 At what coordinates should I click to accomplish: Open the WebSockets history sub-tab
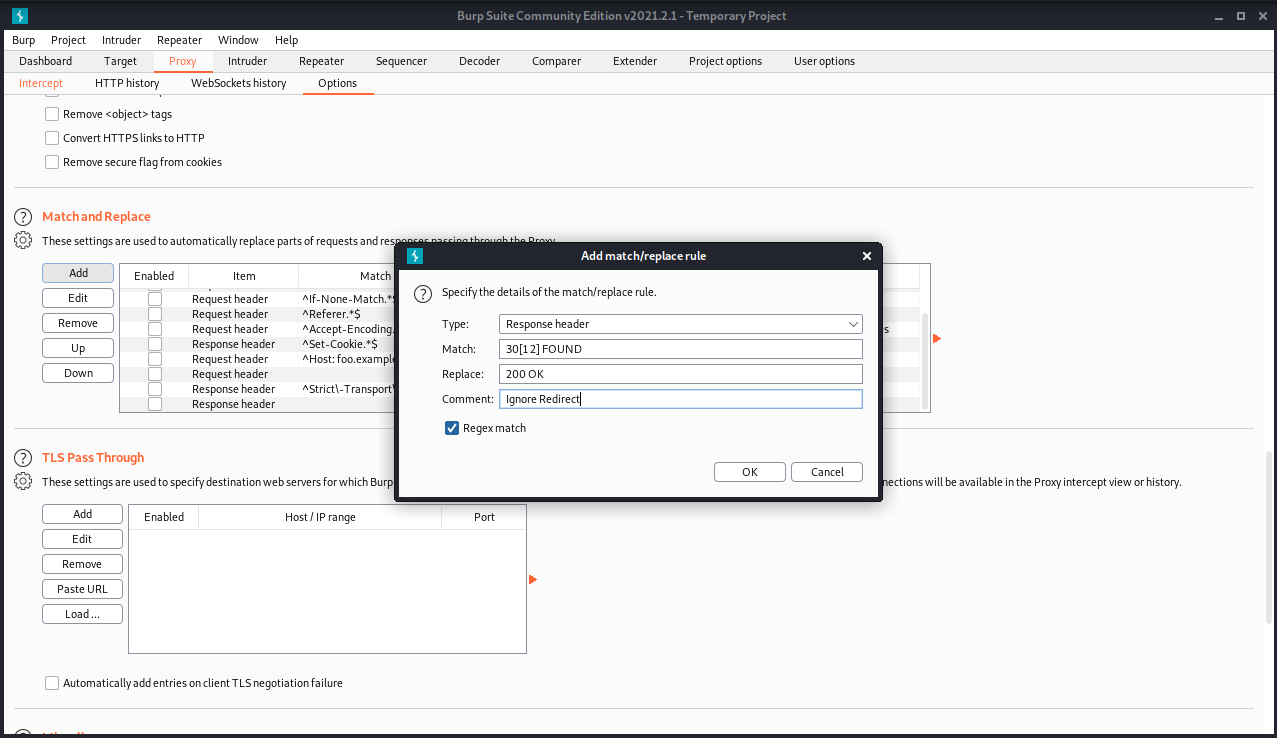(239, 83)
